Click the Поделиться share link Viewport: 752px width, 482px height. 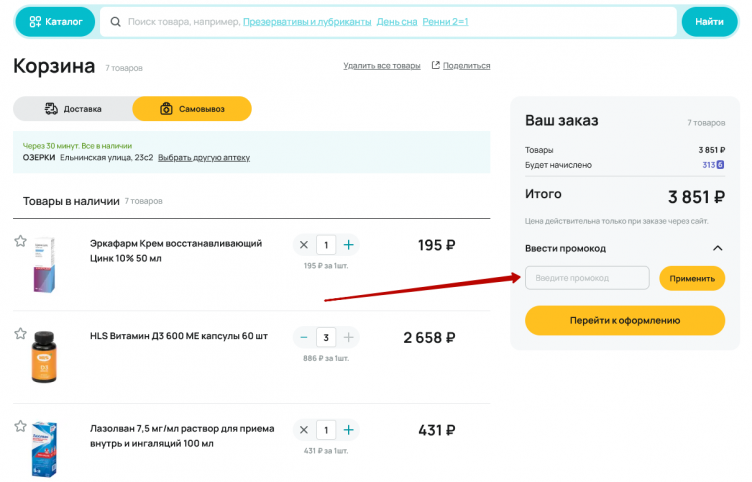tap(461, 66)
